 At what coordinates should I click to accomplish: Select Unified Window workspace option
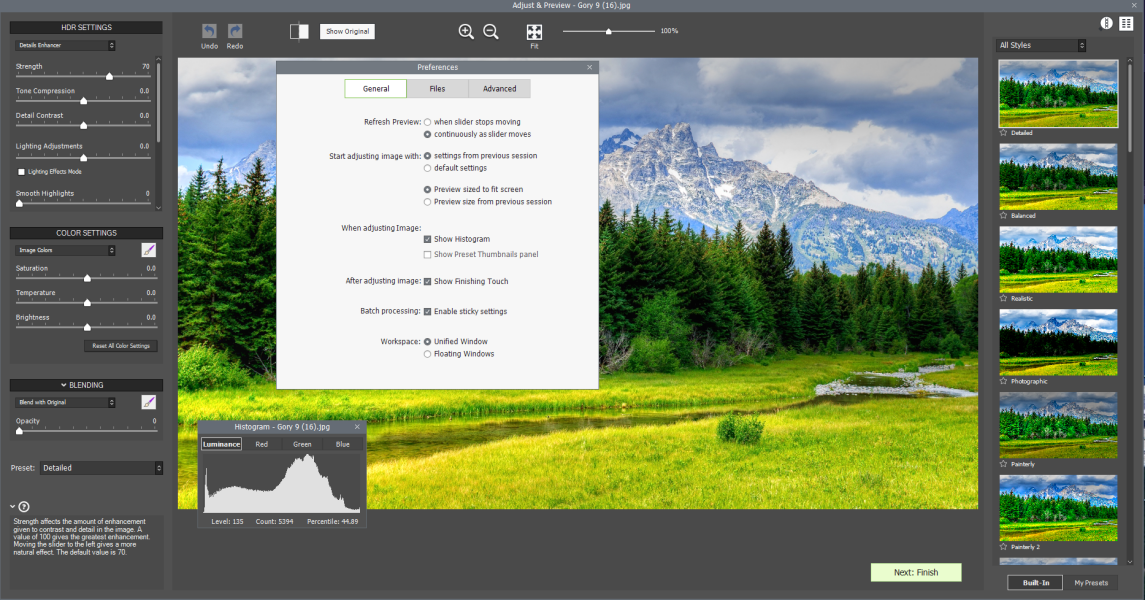pos(427,342)
